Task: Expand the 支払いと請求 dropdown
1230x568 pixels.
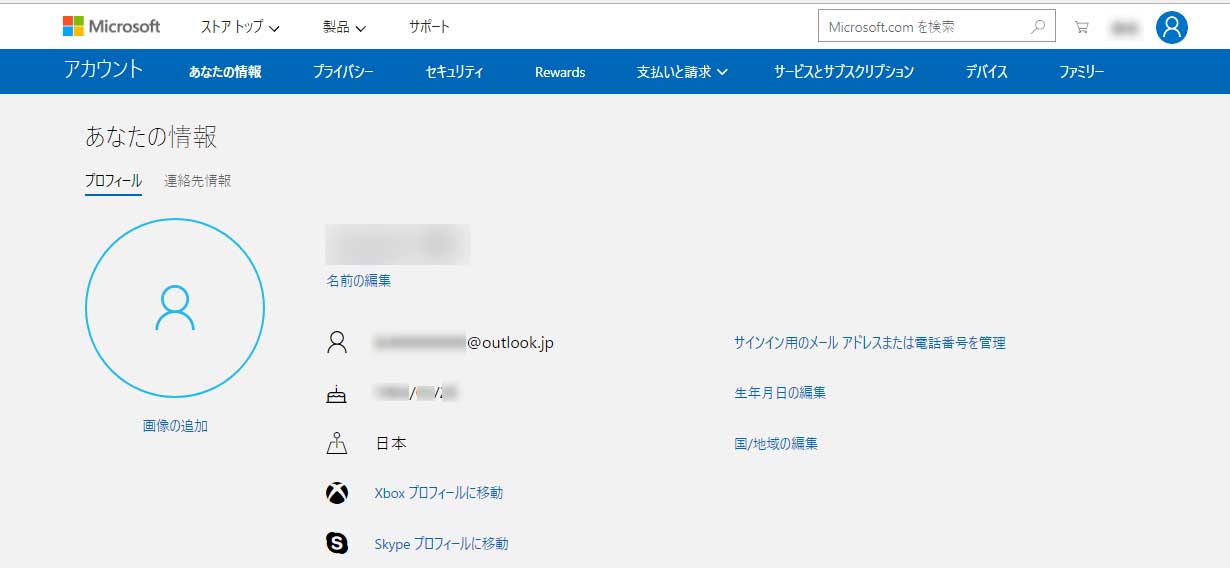Action: click(x=682, y=72)
